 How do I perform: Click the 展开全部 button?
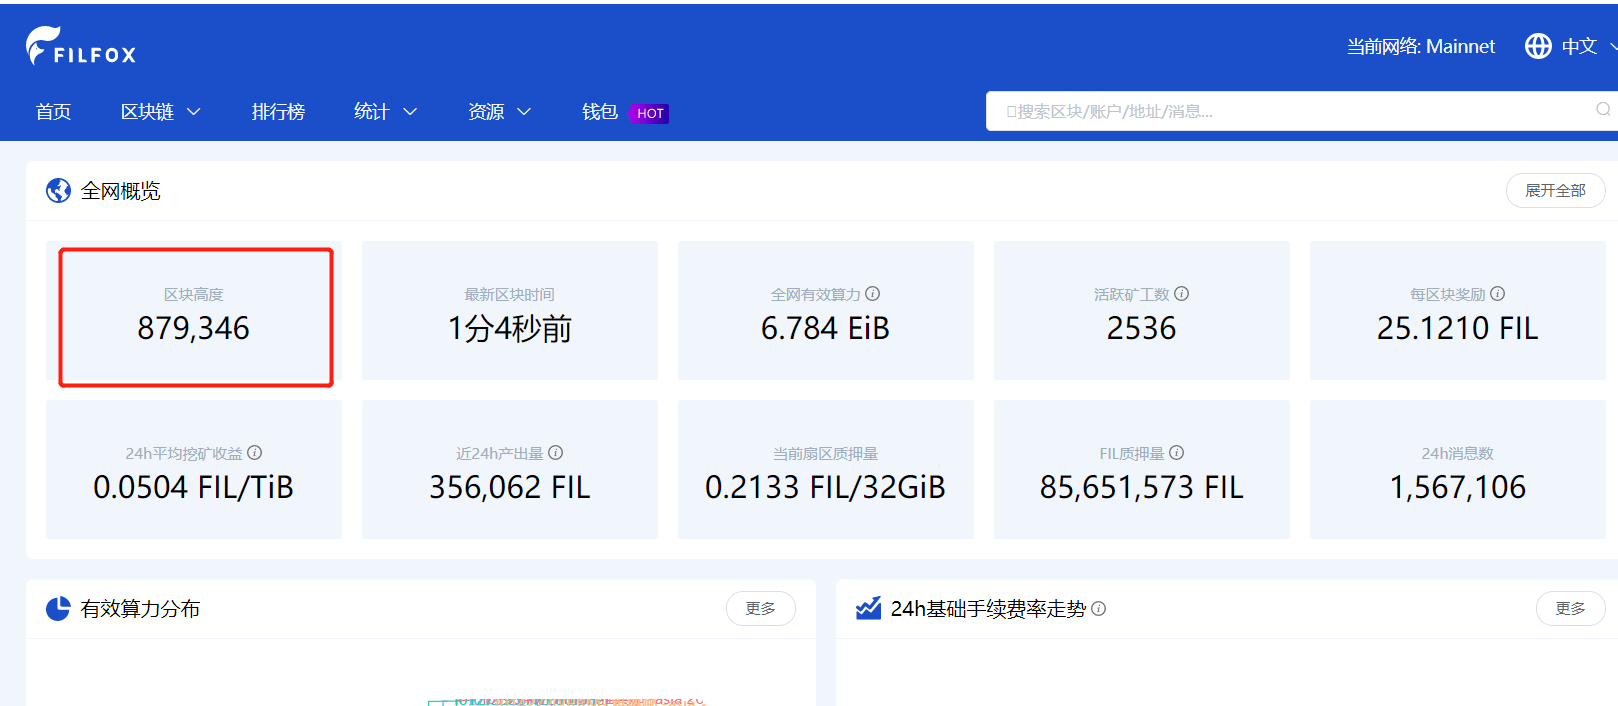click(x=1555, y=191)
